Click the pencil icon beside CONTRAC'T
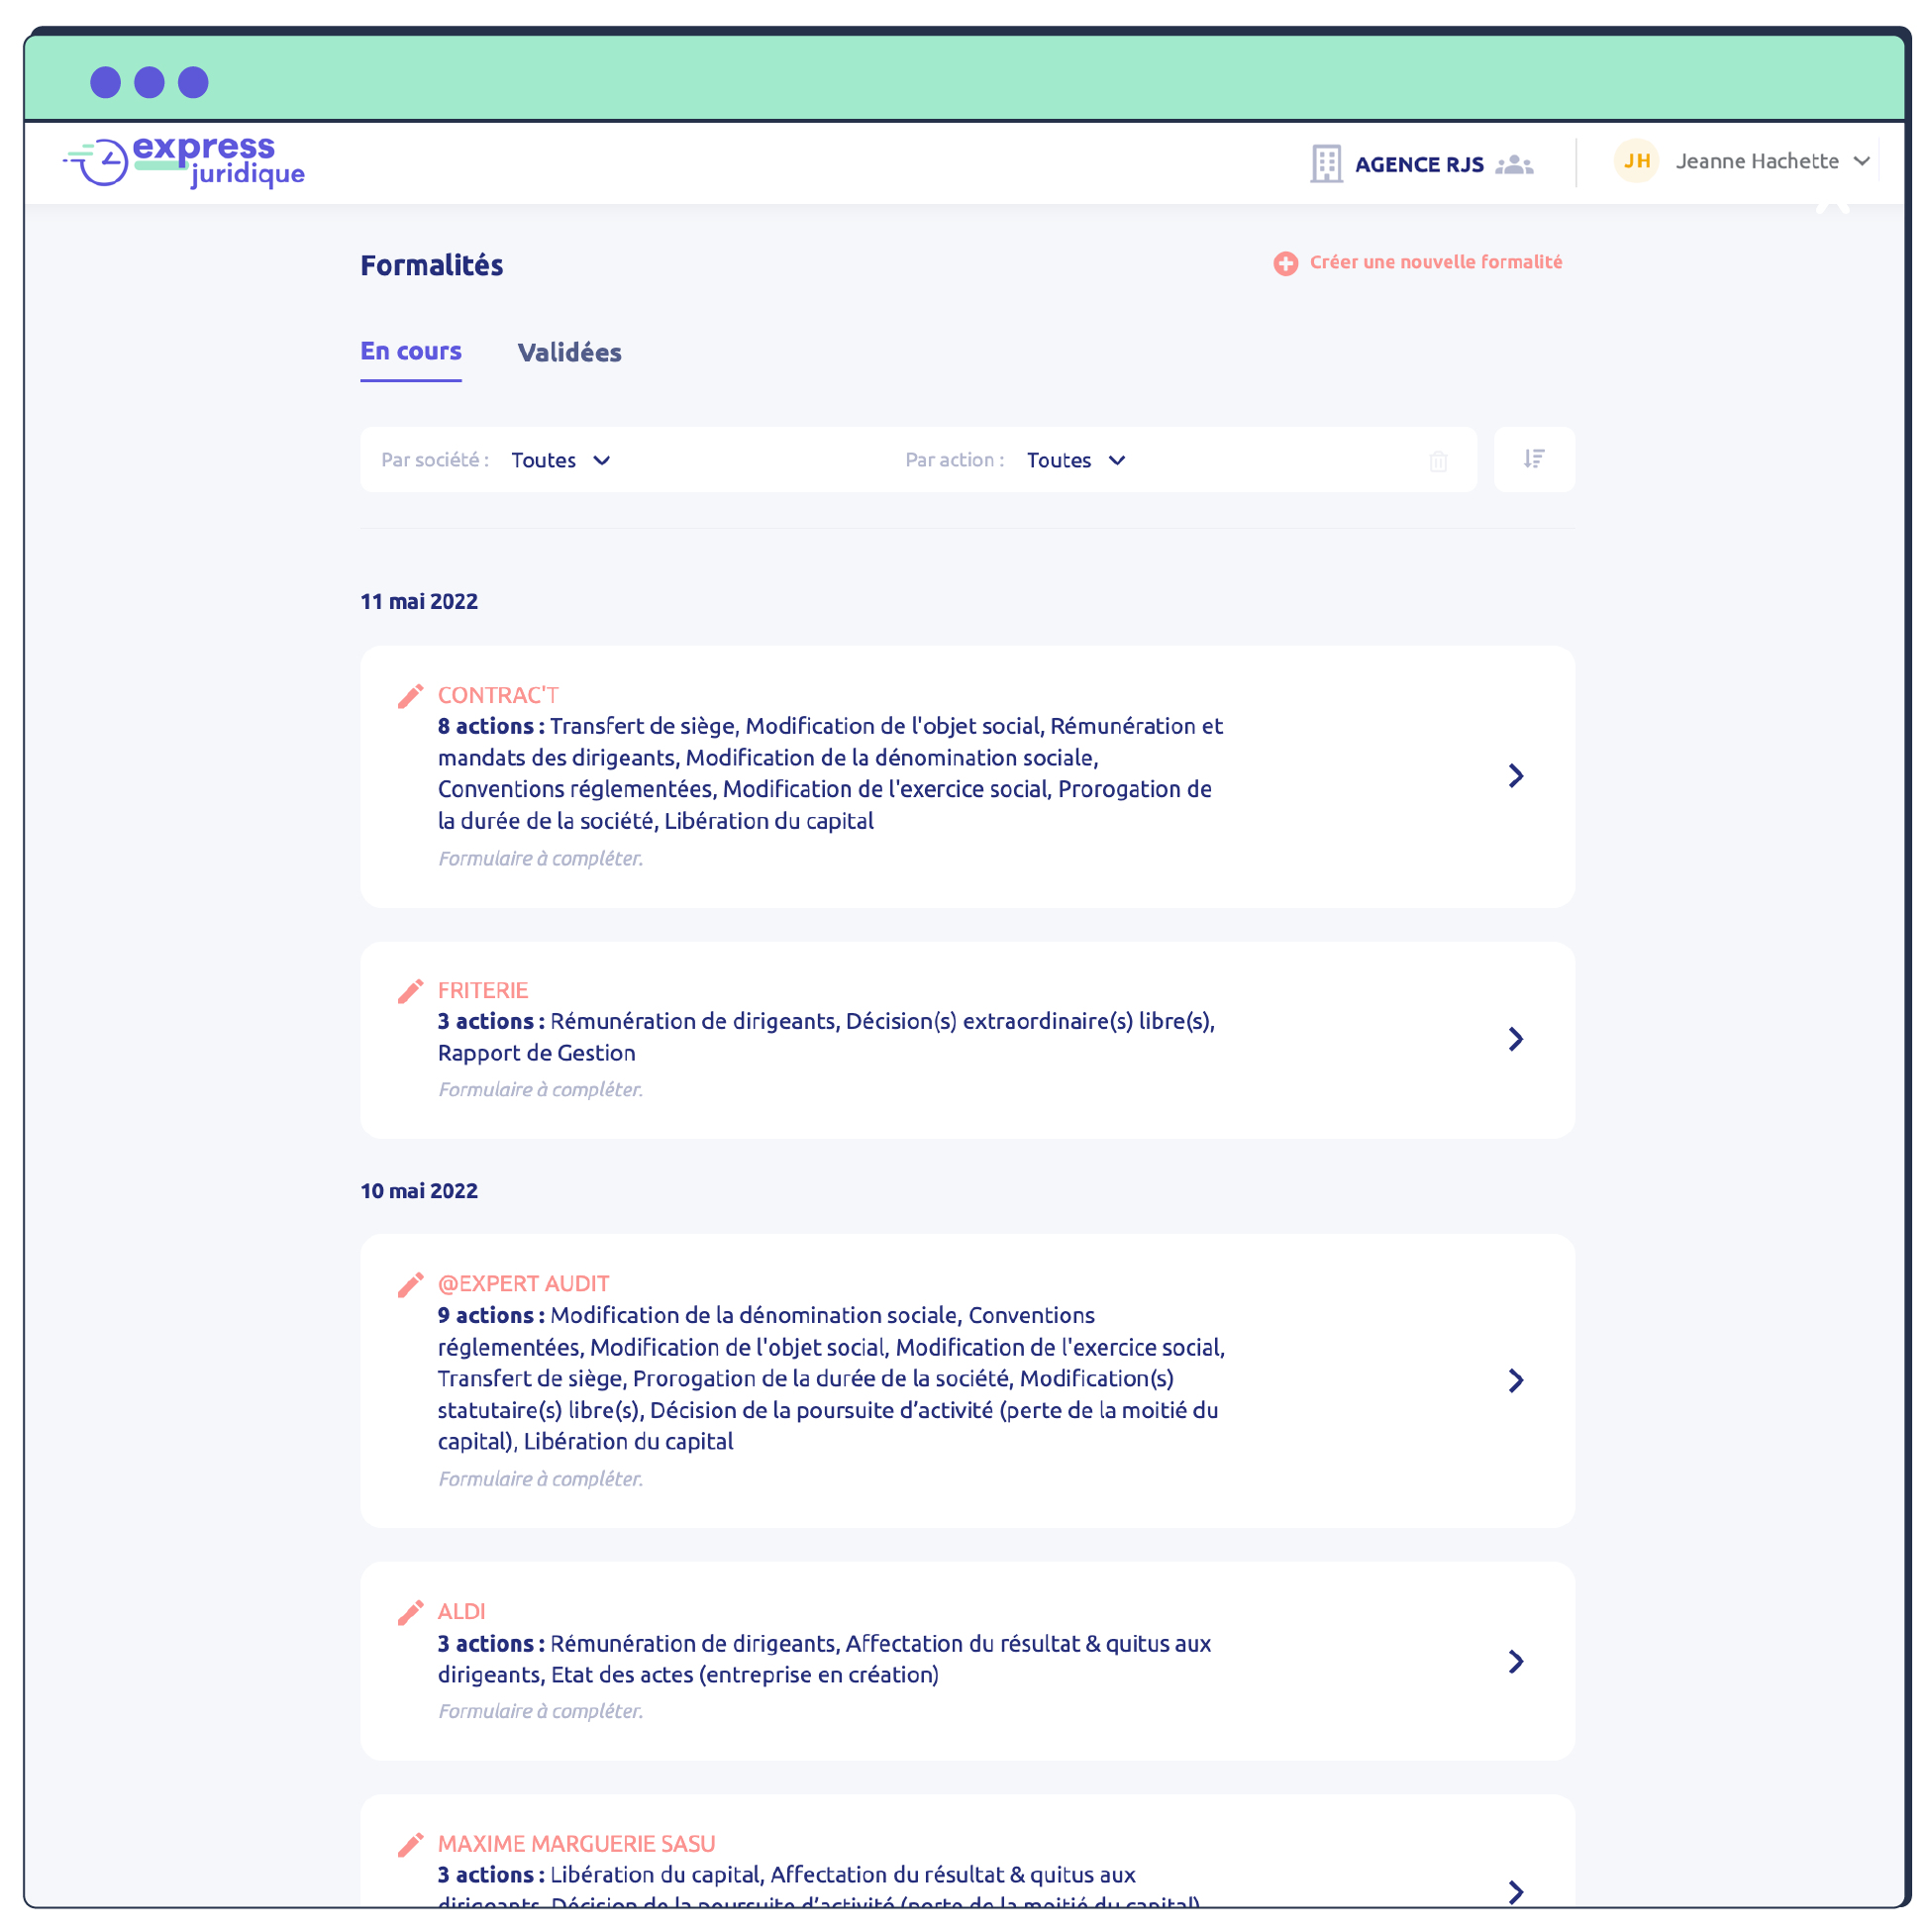Viewport: 1932px width, 1931px height. [410, 696]
